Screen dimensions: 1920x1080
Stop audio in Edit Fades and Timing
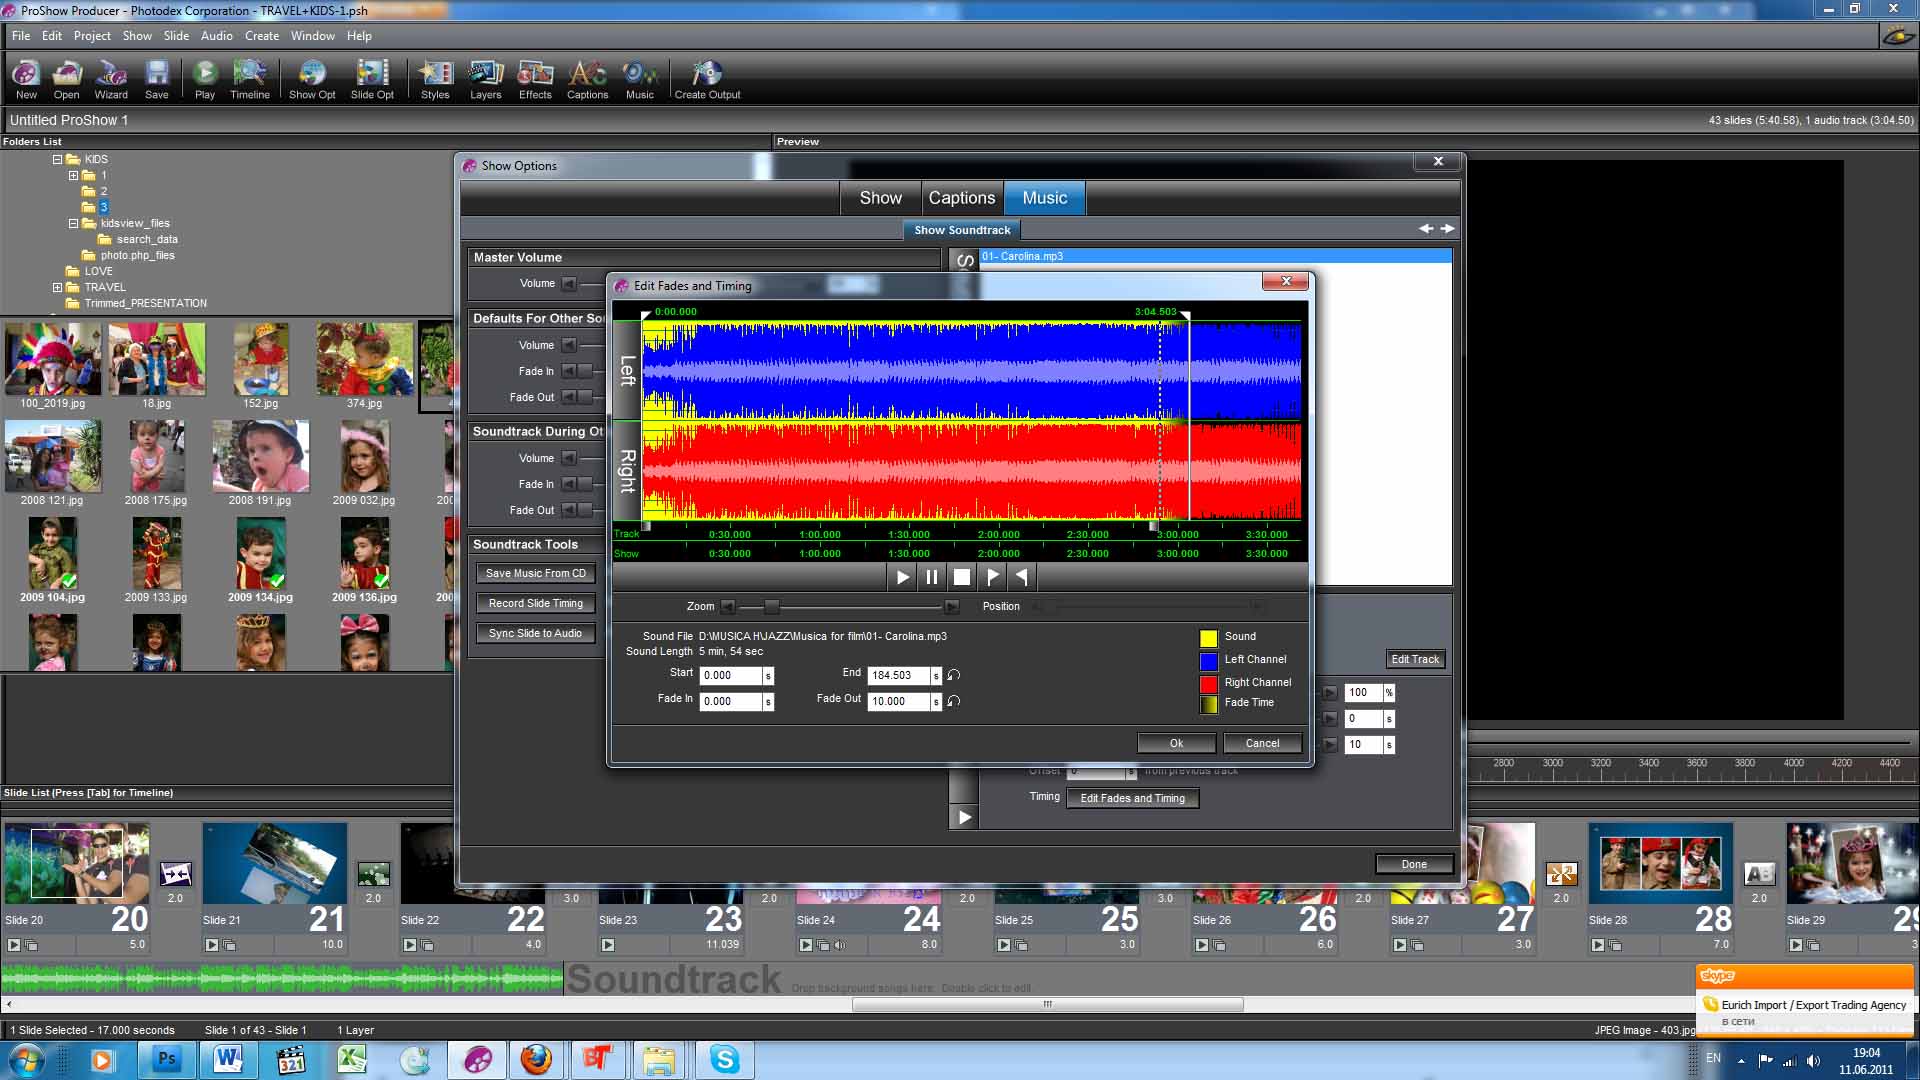pos(962,577)
